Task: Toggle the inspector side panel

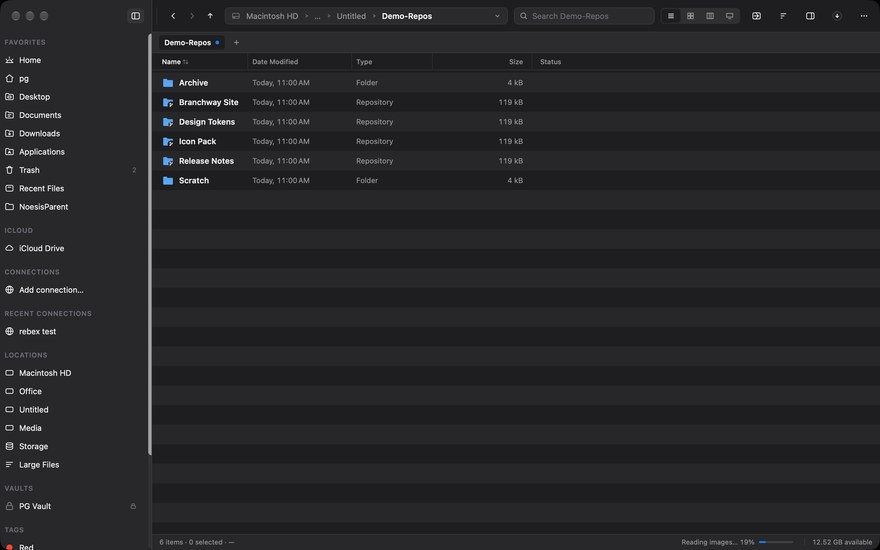Action: 810,16
